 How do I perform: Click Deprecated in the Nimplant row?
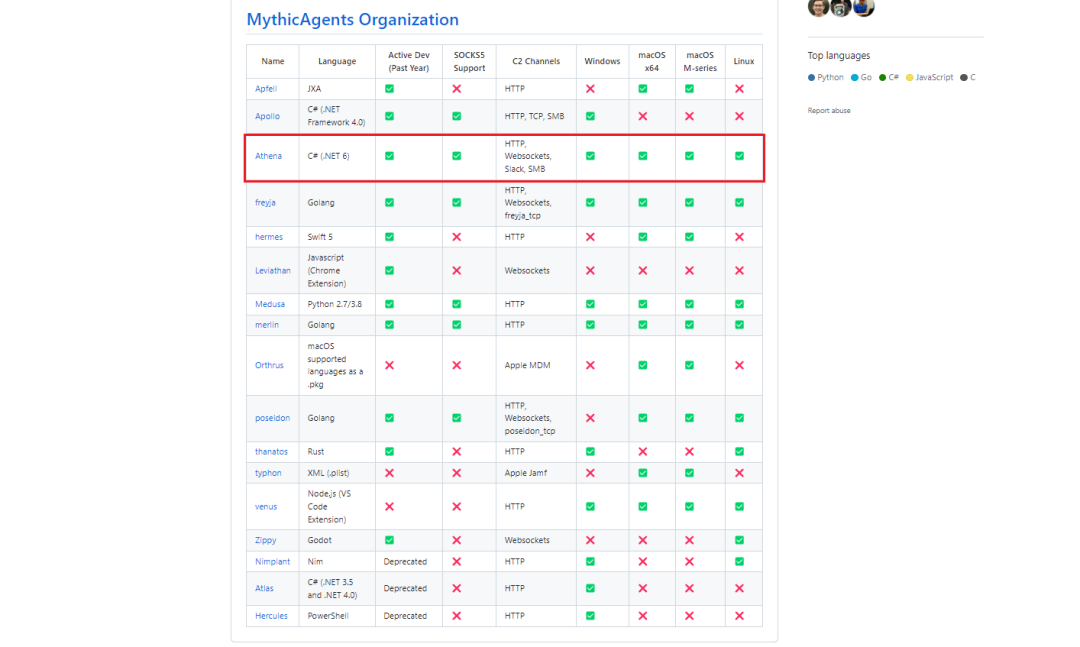pos(405,562)
